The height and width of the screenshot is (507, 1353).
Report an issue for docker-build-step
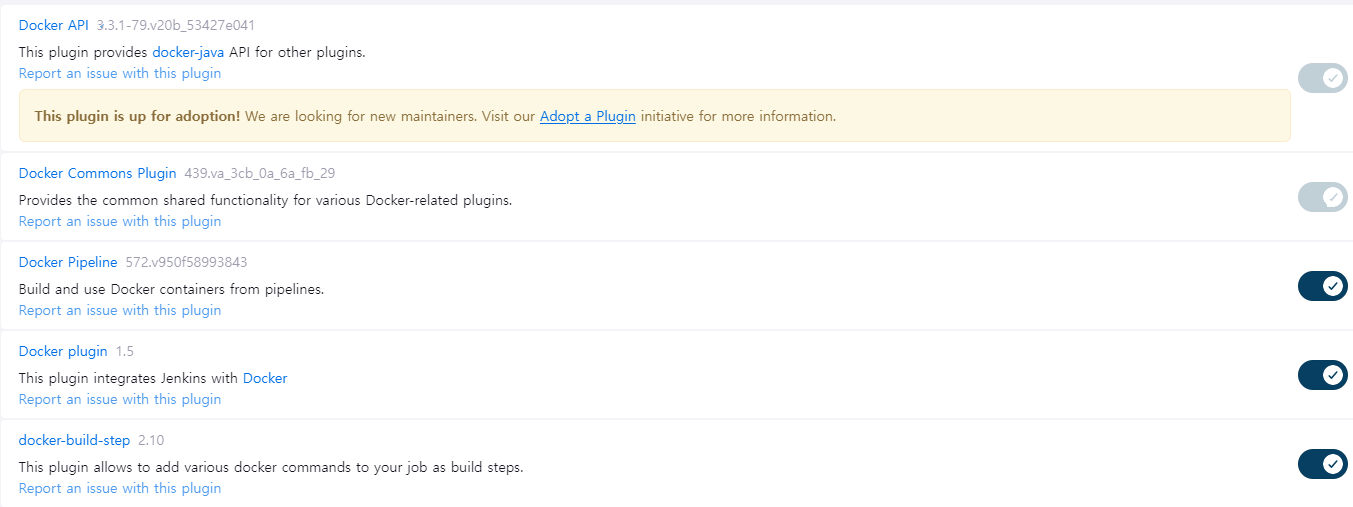tap(120, 488)
